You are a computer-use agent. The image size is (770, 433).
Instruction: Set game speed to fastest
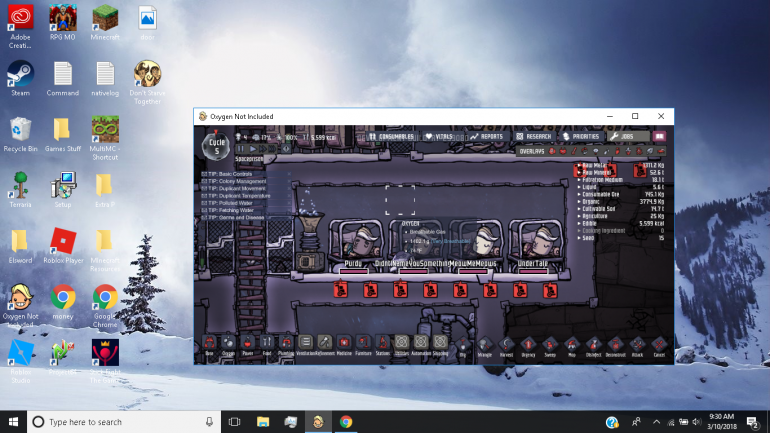tap(273, 149)
